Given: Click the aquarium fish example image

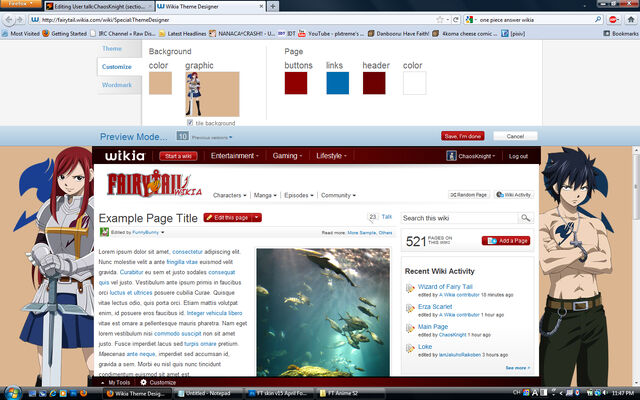Looking at the screenshot, I should tap(323, 312).
